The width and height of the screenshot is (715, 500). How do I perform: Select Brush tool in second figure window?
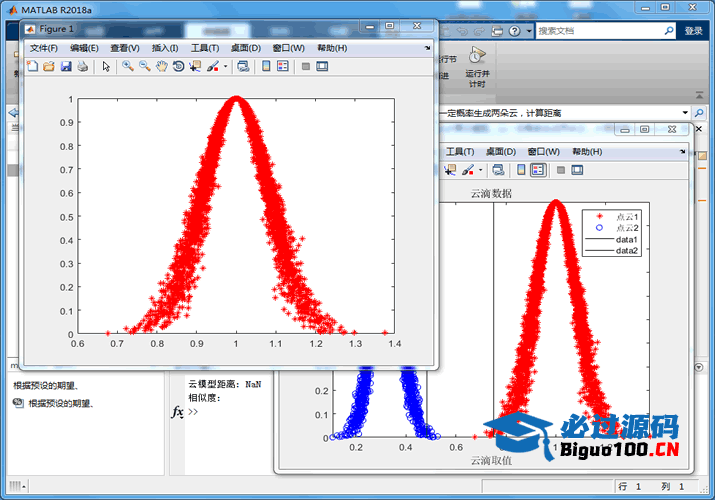point(467,170)
